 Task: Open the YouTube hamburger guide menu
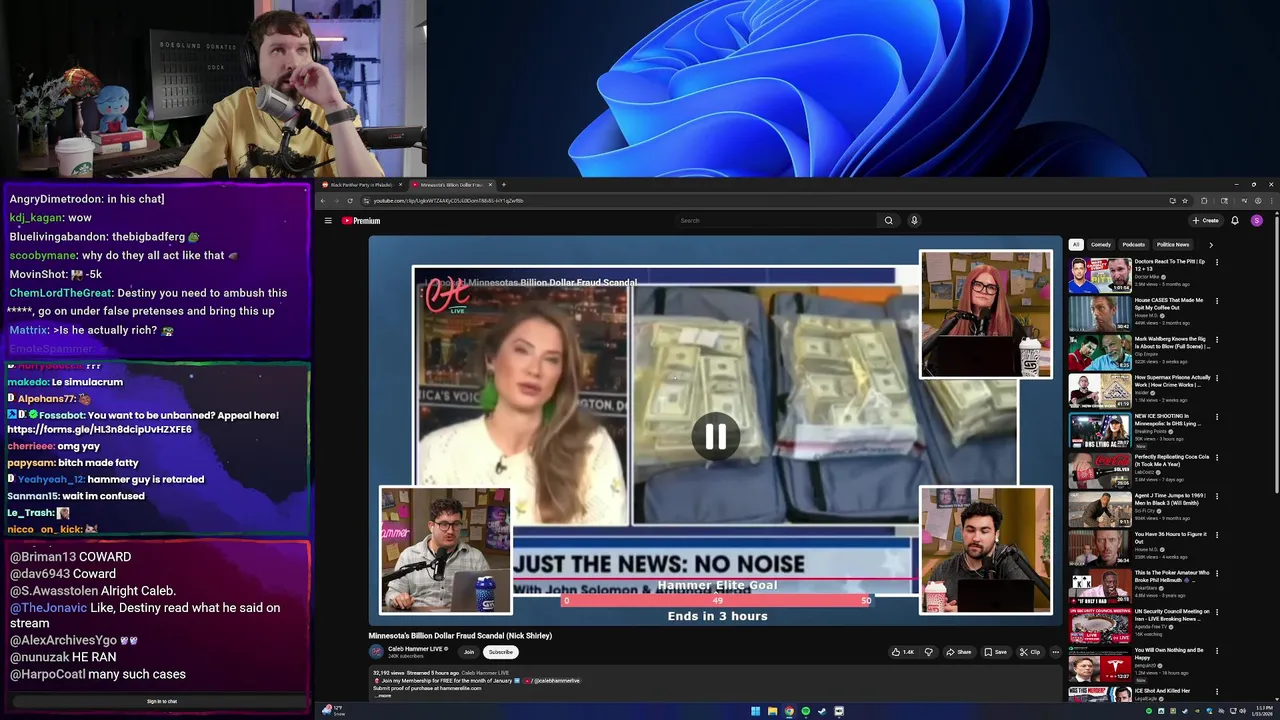[x=328, y=221]
